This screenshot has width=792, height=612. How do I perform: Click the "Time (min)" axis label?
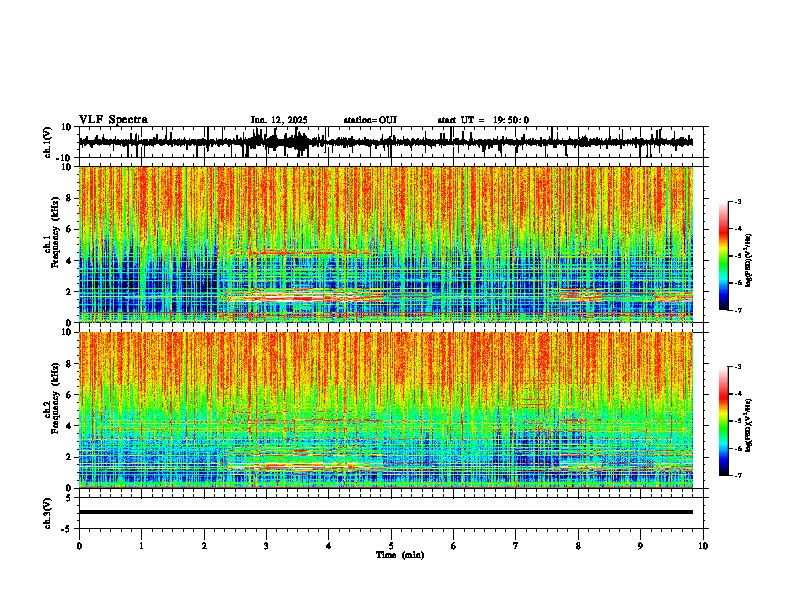pyautogui.click(x=400, y=555)
